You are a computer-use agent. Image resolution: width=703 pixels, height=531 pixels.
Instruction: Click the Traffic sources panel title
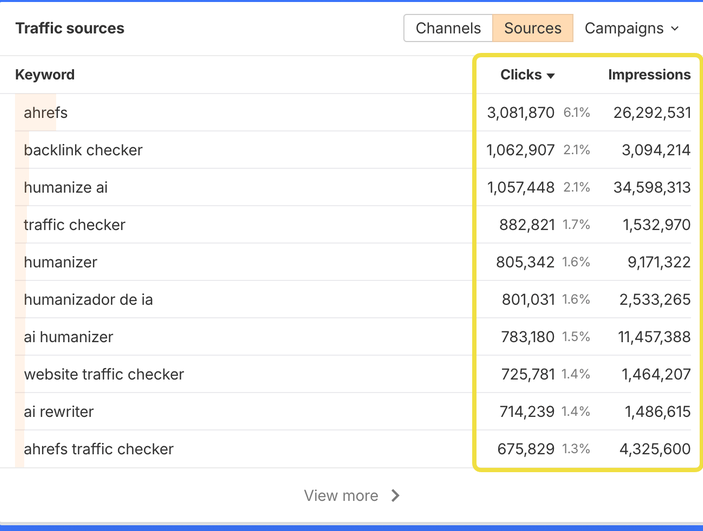pyautogui.click(x=70, y=28)
